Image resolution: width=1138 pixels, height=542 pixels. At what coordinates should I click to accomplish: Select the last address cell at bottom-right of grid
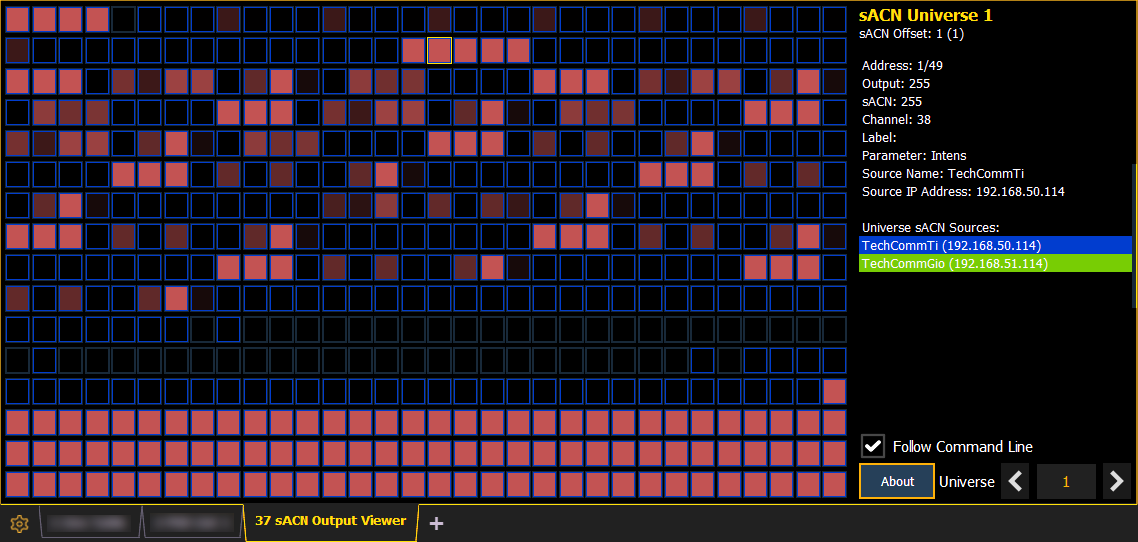pyautogui.click(x=834, y=485)
